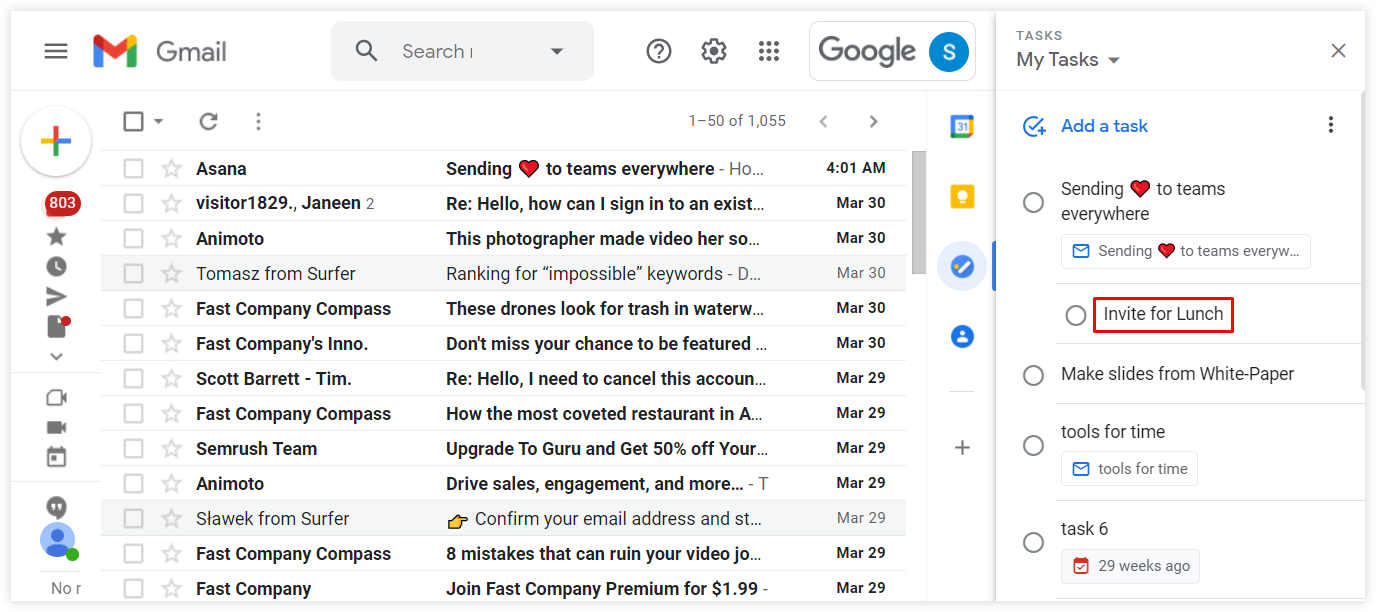This screenshot has width=1376, height=612.
Task: Mark the Invite for Lunch task complete
Action: [x=1076, y=315]
